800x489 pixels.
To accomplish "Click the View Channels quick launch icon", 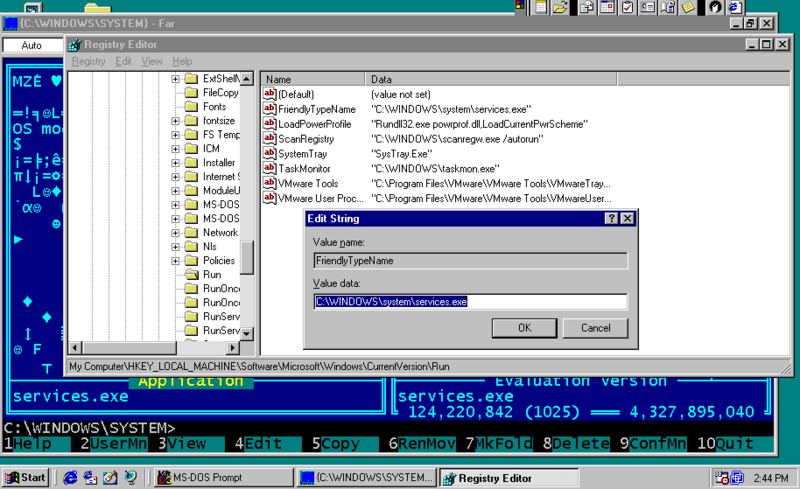I will [131, 478].
